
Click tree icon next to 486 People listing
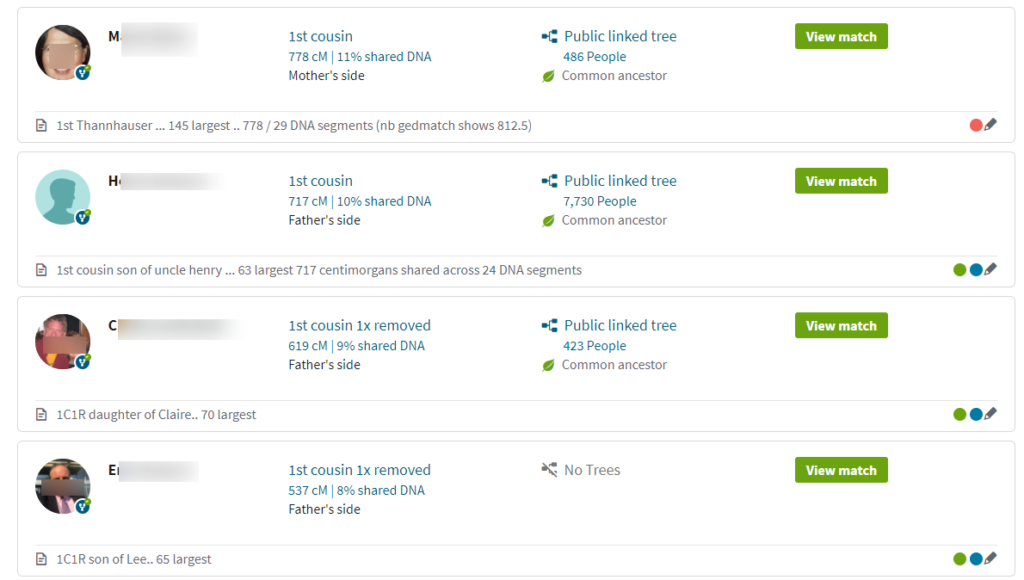549,37
